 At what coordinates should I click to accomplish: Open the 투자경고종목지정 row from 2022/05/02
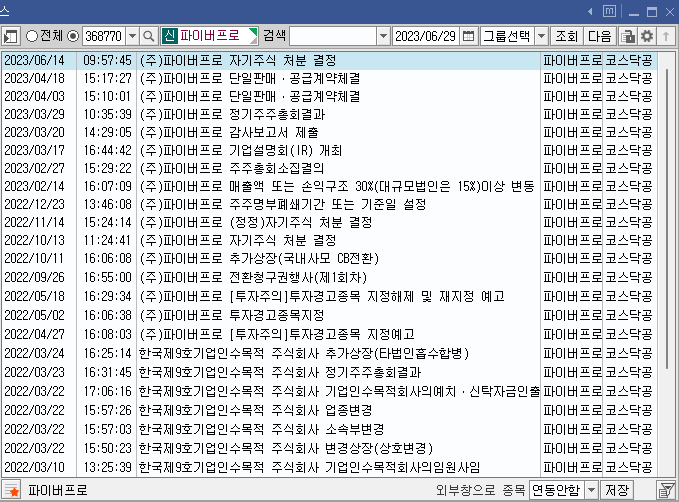[x=329, y=315]
